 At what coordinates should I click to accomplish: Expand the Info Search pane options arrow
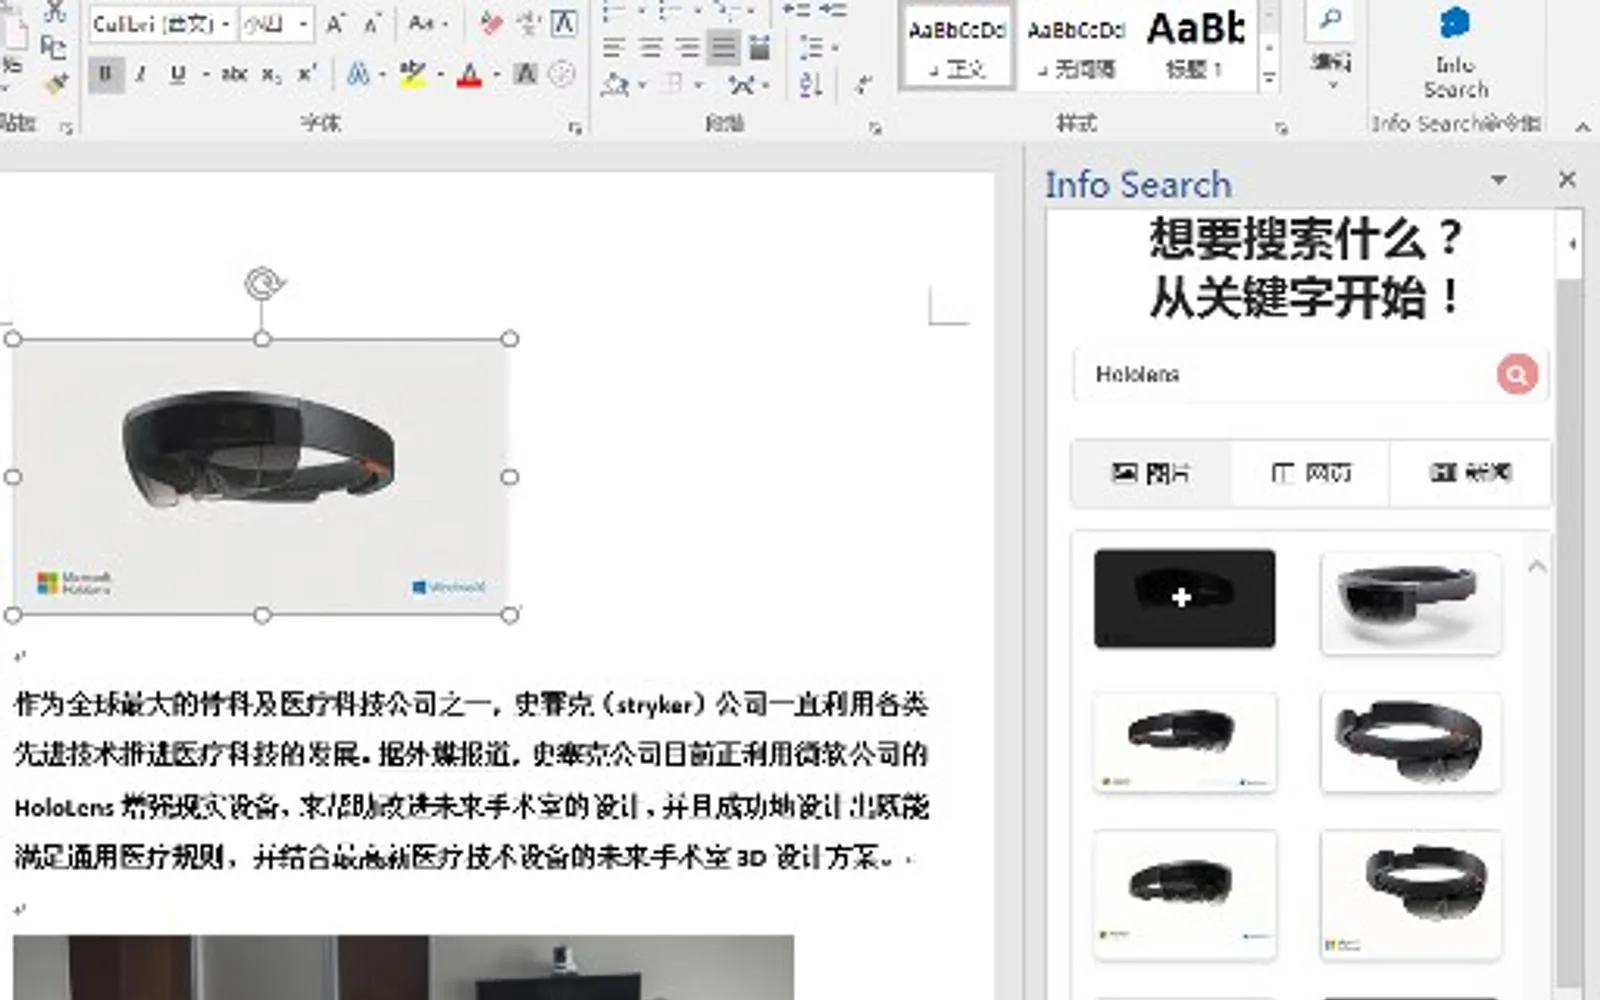(1498, 180)
